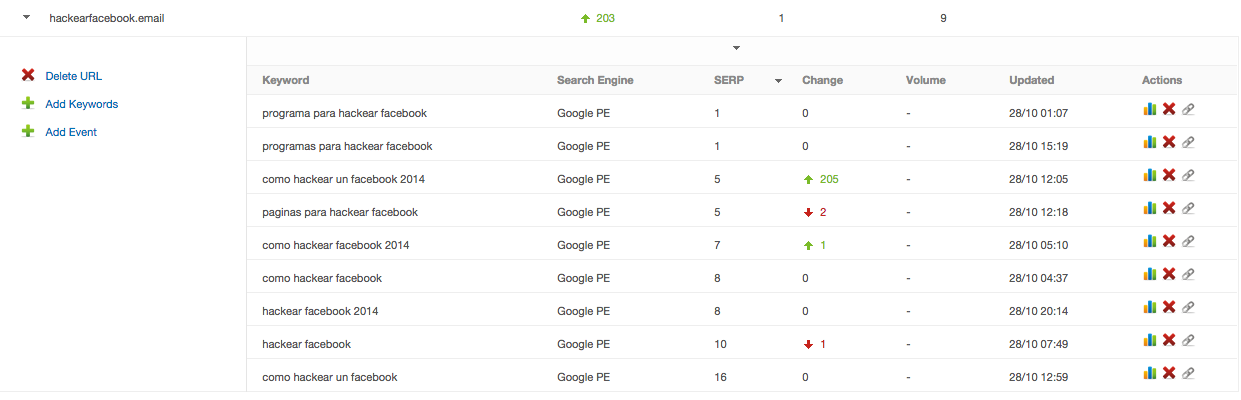Click red X icon beside Delete URL
This screenshot has width=1241, height=400.
pyautogui.click(x=28, y=75)
